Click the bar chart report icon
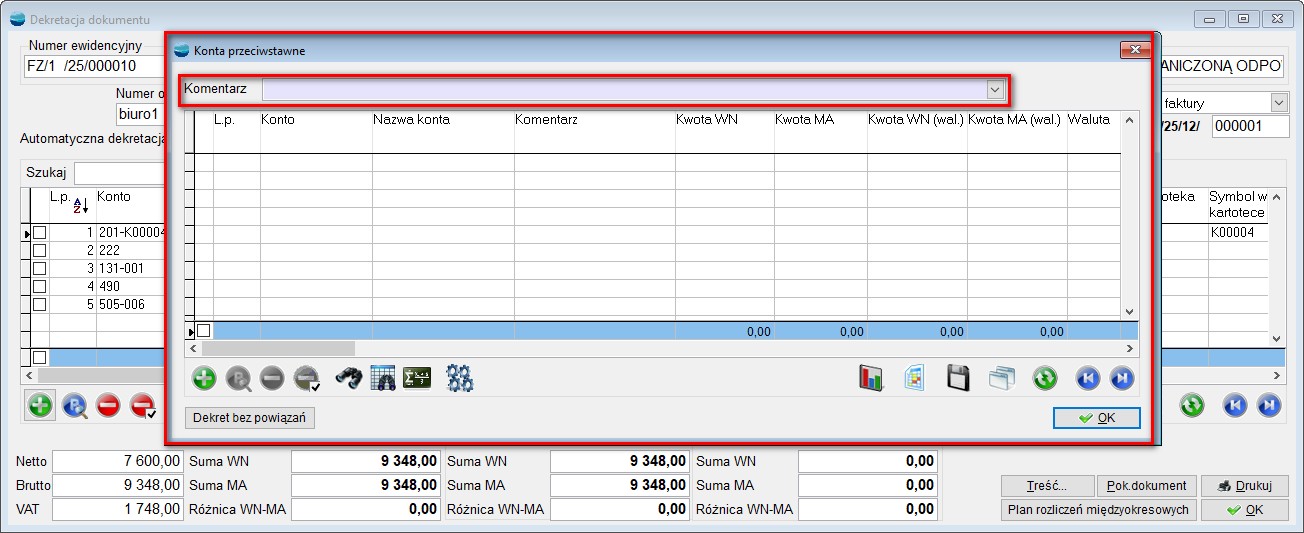 tap(872, 378)
